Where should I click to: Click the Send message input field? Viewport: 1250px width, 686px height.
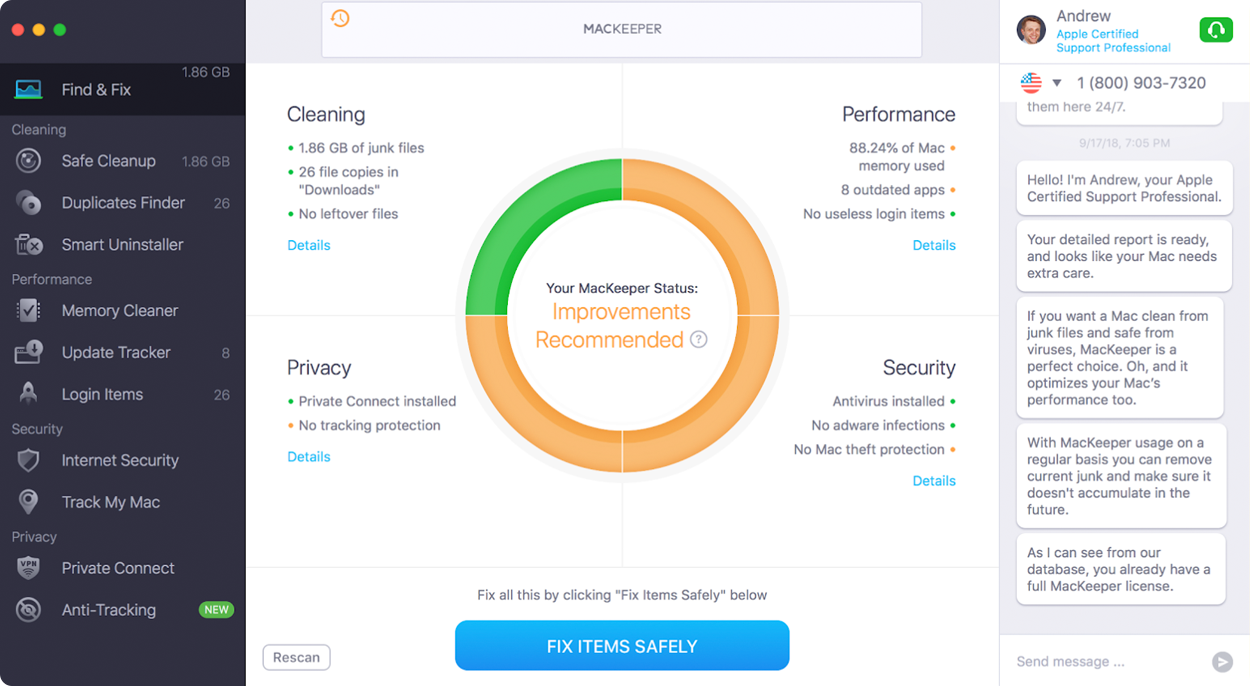pos(1105,661)
